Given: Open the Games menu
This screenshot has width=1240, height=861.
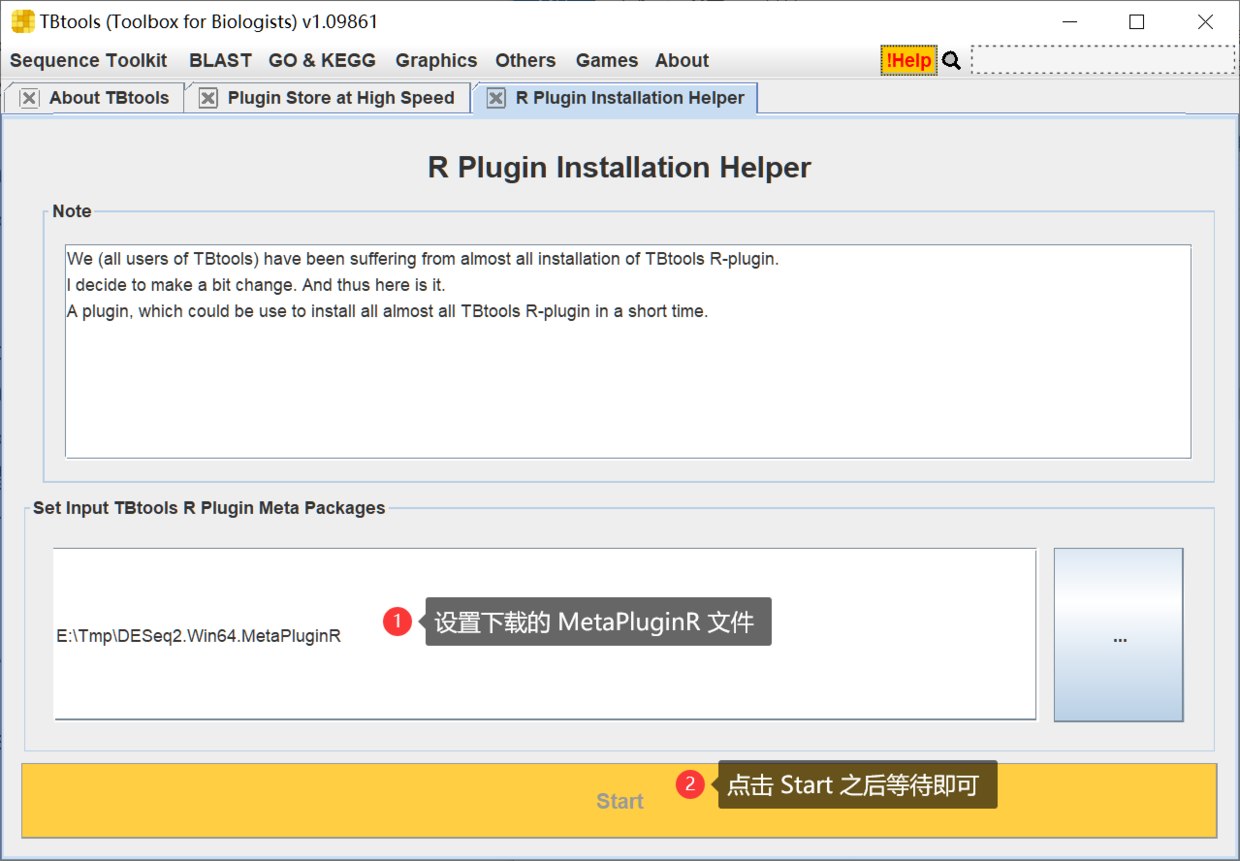Looking at the screenshot, I should (x=607, y=60).
